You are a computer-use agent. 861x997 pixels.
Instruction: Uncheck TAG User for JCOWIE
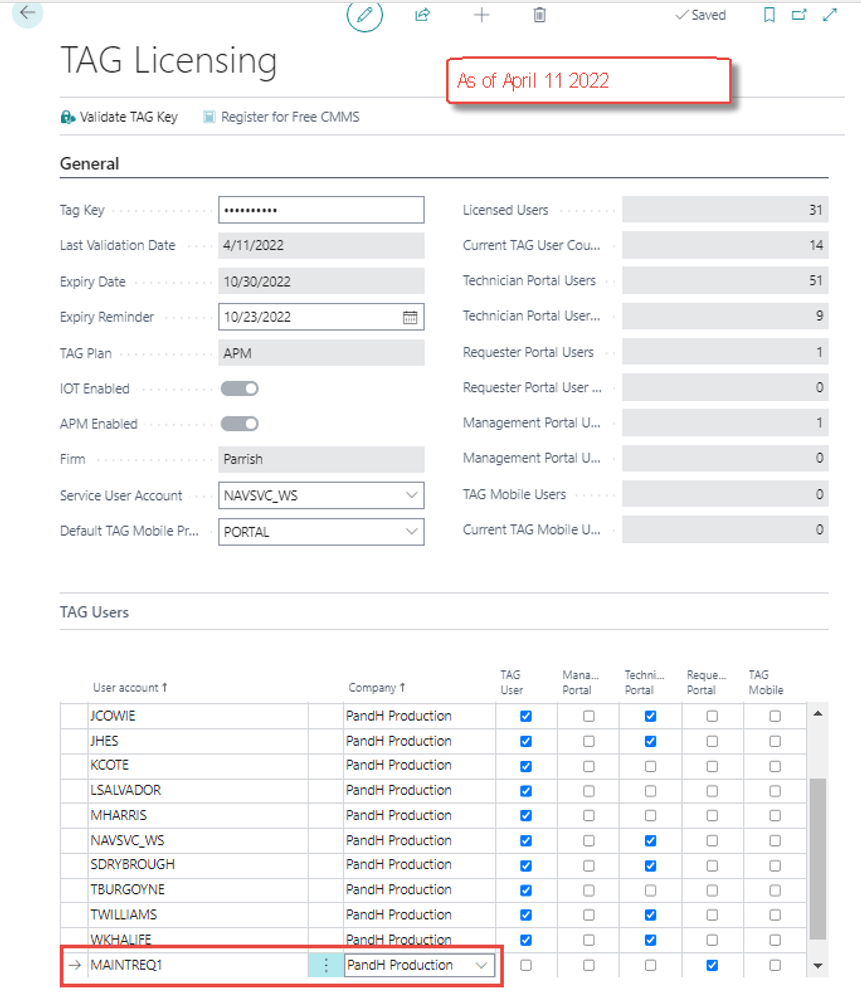point(526,716)
